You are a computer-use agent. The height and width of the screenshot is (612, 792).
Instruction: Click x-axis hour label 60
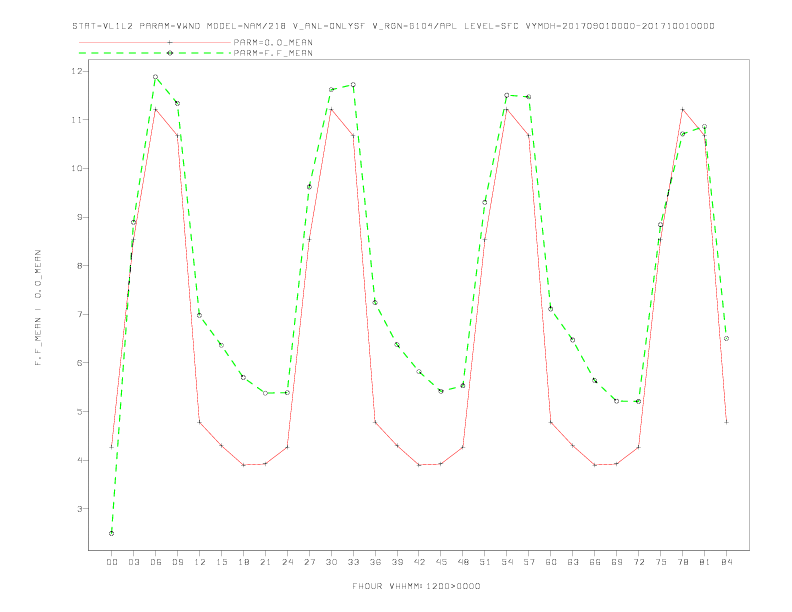[x=551, y=562]
